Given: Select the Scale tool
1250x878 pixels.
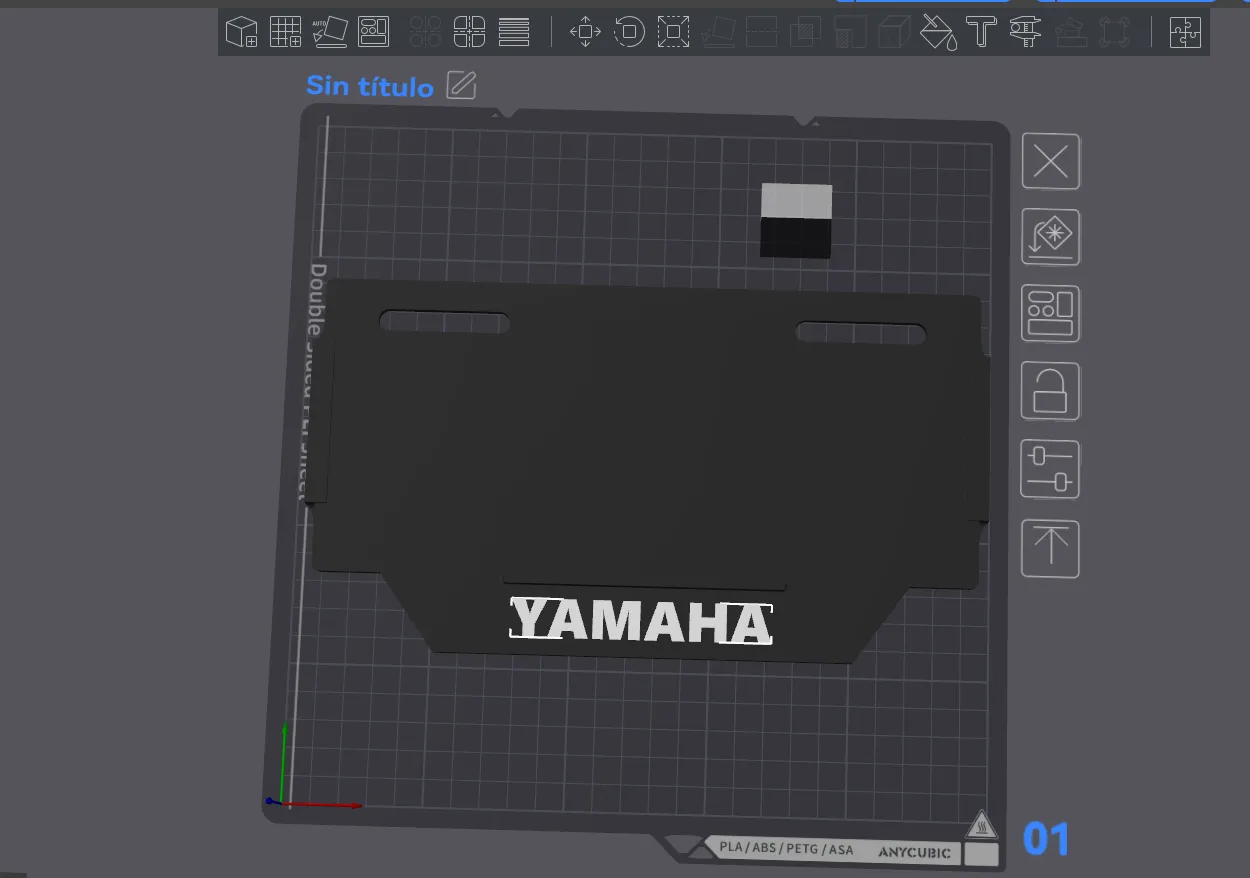Looking at the screenshot, I should click(673, 32).
